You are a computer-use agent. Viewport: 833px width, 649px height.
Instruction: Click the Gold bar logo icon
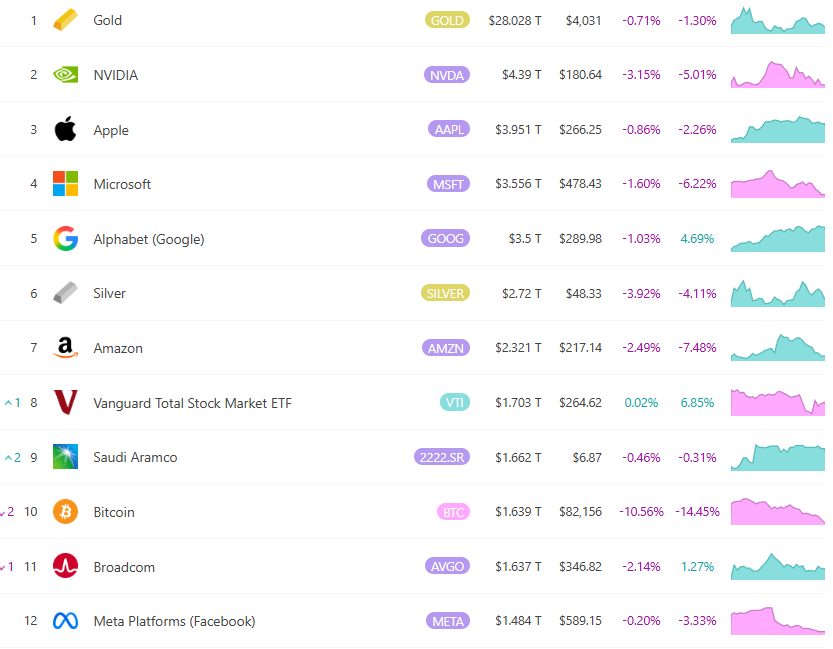[65, 20]
